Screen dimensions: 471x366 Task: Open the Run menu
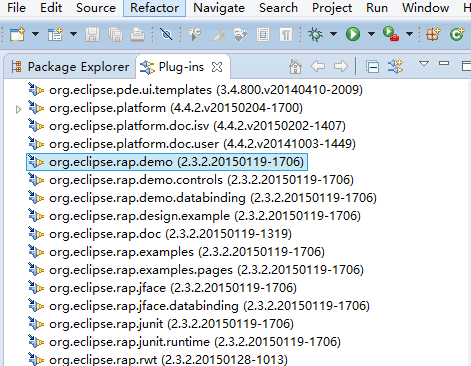point(377,8)
